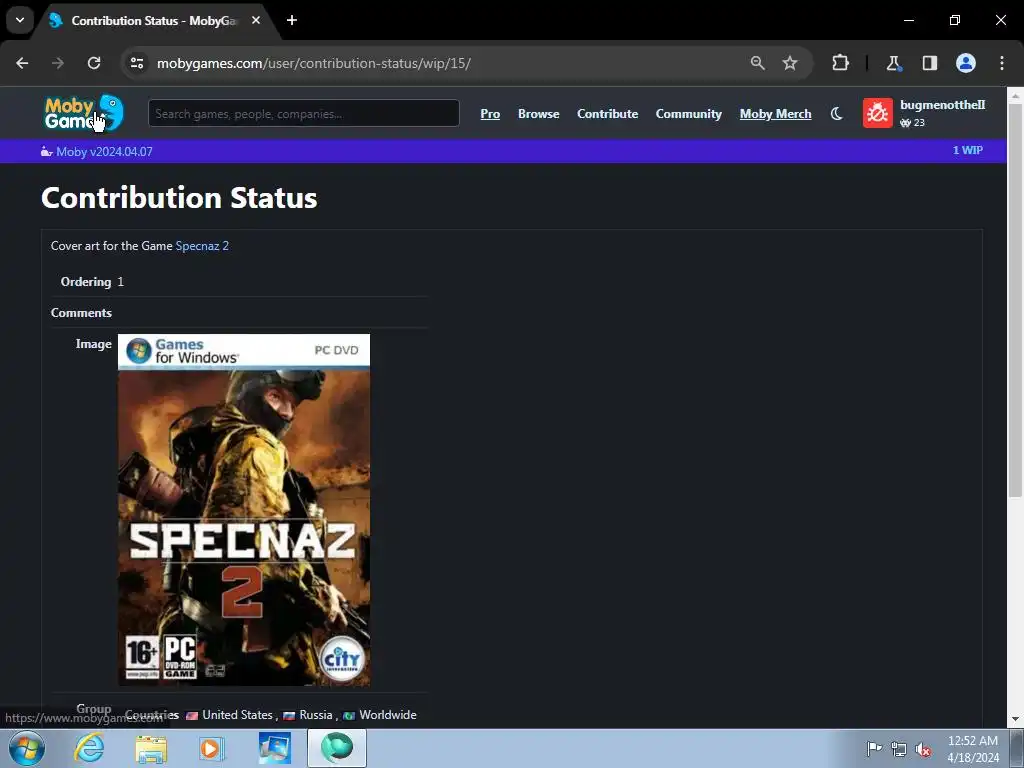Click the red bug user avatar

pyautogui.click(x=878, y=113)
